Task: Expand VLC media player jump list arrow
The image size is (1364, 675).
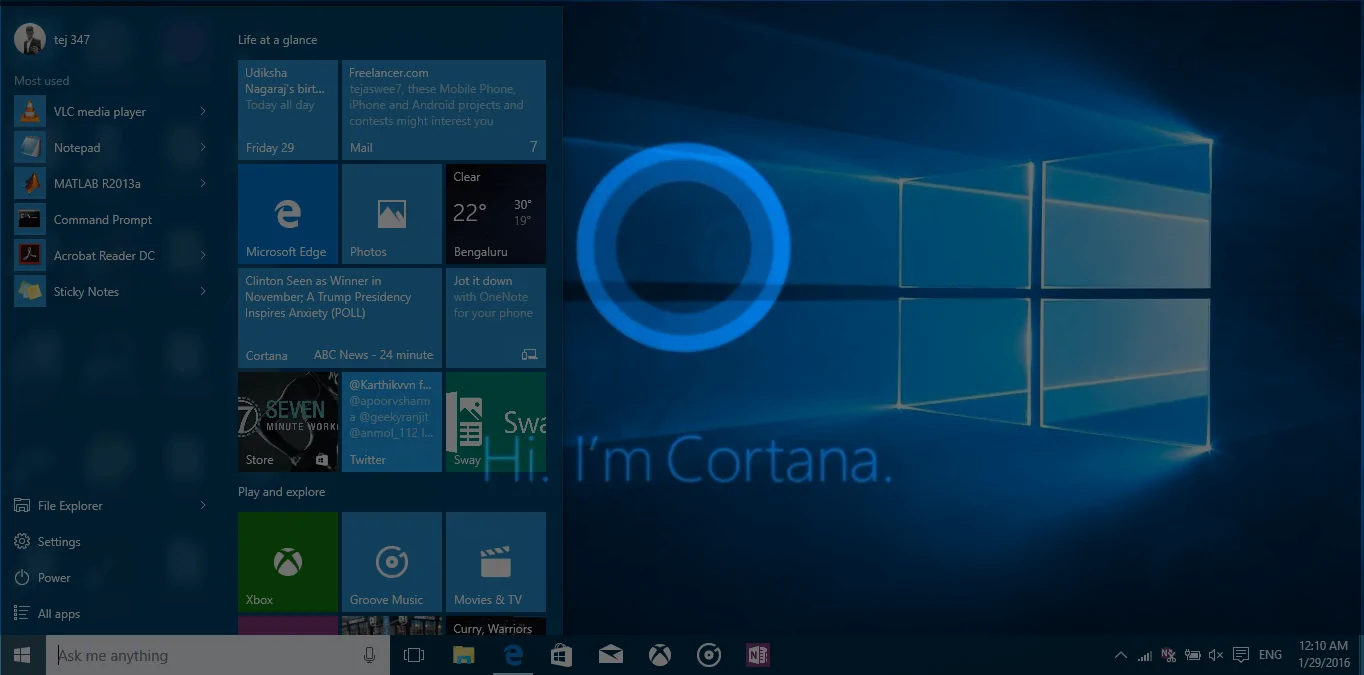Action: point(203,112)
